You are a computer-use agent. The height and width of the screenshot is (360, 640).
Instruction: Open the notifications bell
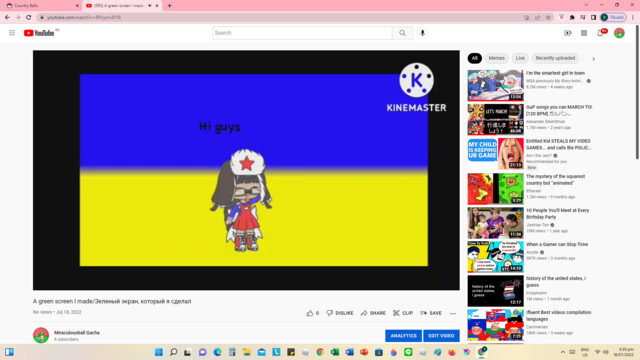pyautogui.click(x=600, y=33)
